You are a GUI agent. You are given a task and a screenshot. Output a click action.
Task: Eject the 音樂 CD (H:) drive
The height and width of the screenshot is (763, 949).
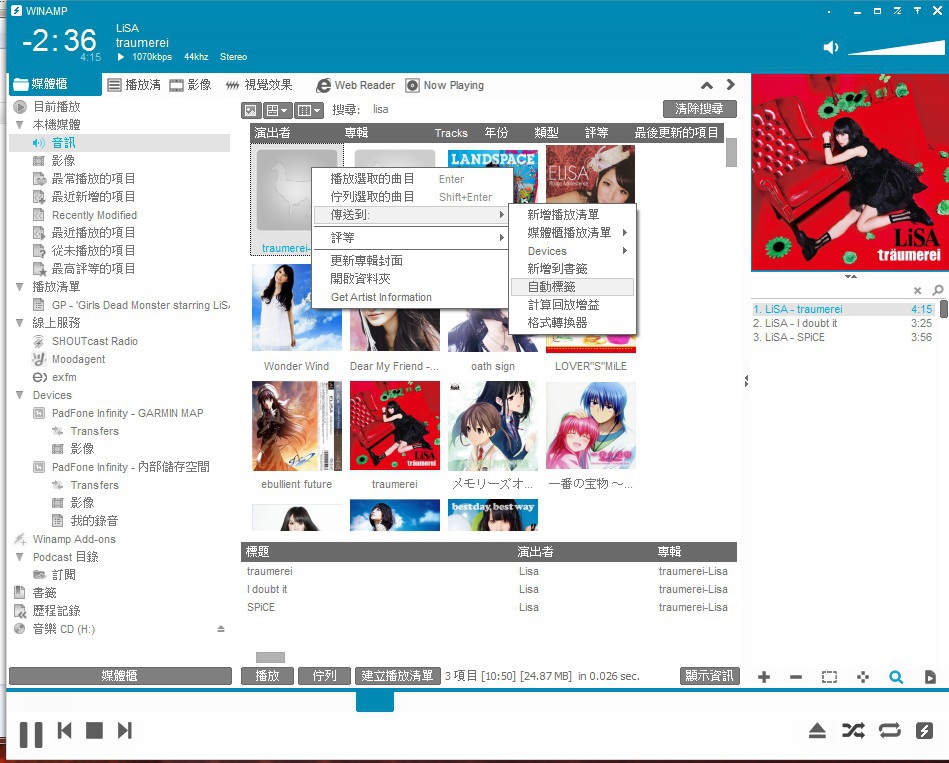221,629
